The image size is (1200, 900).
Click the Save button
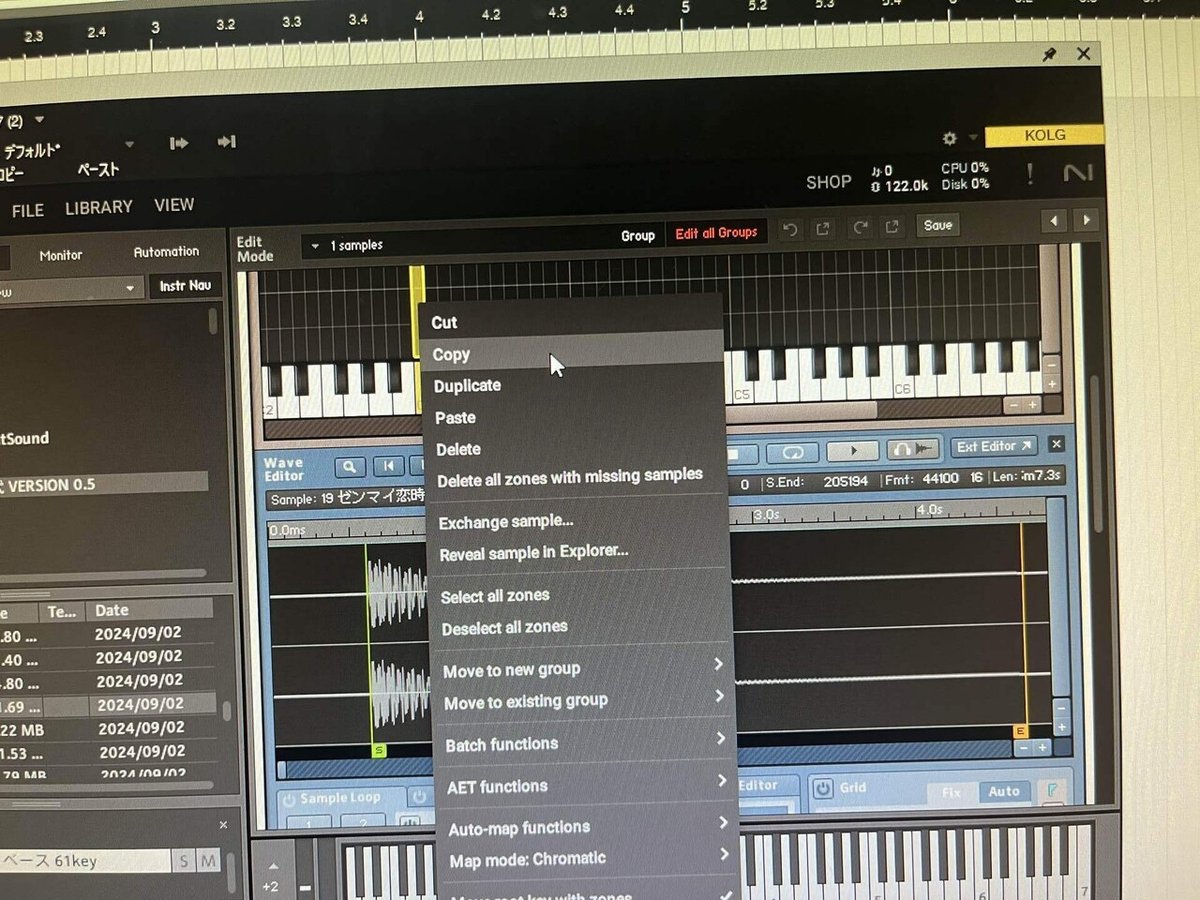[x=938, y=225]
